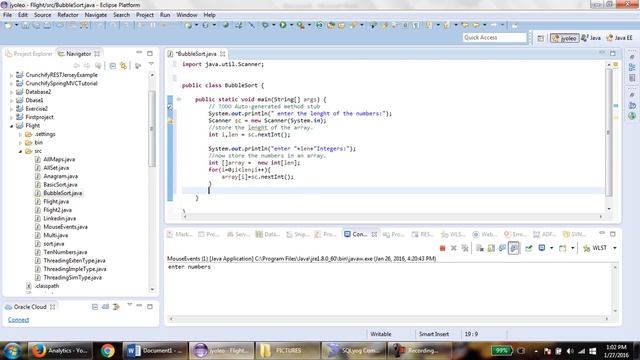
Task: Click the Quick Access search field
Action: click(494, 38)
